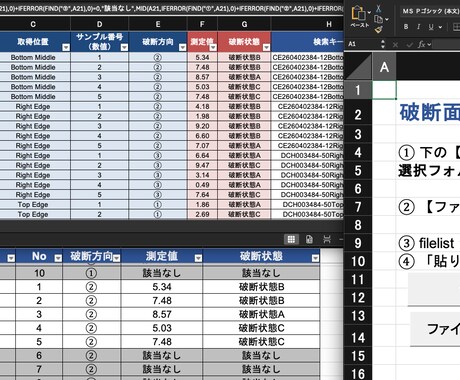Open the red 測定値 filter in top table
The height and width of the screenshot is (380, 460).
coord(213,47)
